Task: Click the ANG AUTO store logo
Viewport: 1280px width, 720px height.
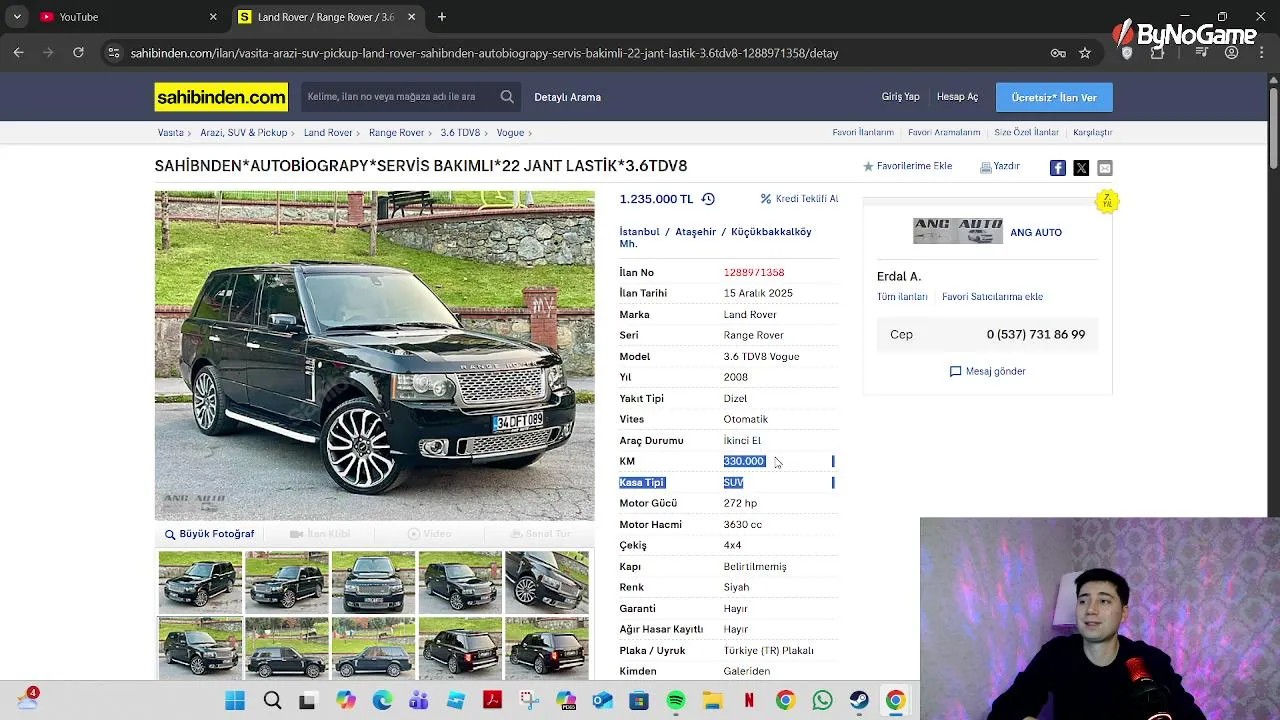Action: coord(957,231)
